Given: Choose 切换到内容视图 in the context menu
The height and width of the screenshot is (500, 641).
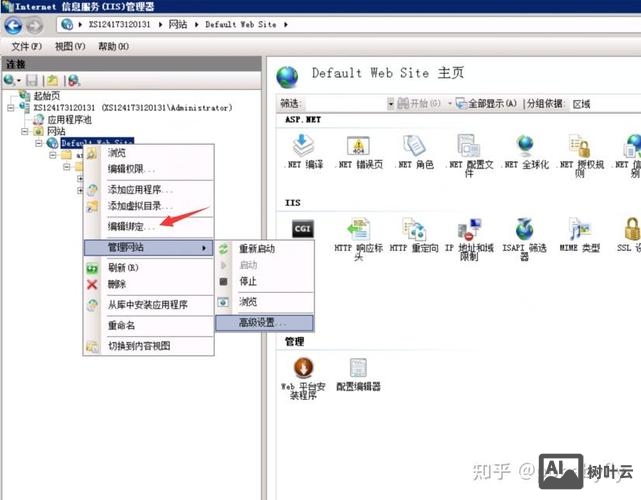Looking at the screenshot, I should tap(149, 346).
